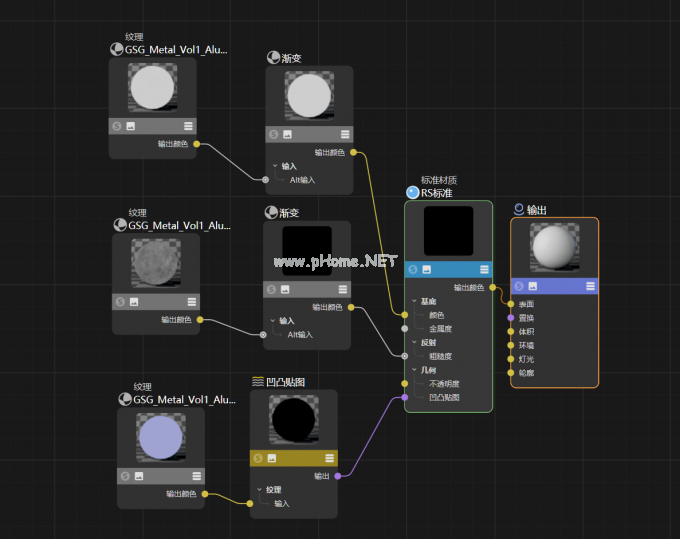Click 输出颜色 port of white-preview 渐变 node
Image resolution: width=680 pixels, height=539 pixels.
tap(353, 152)
